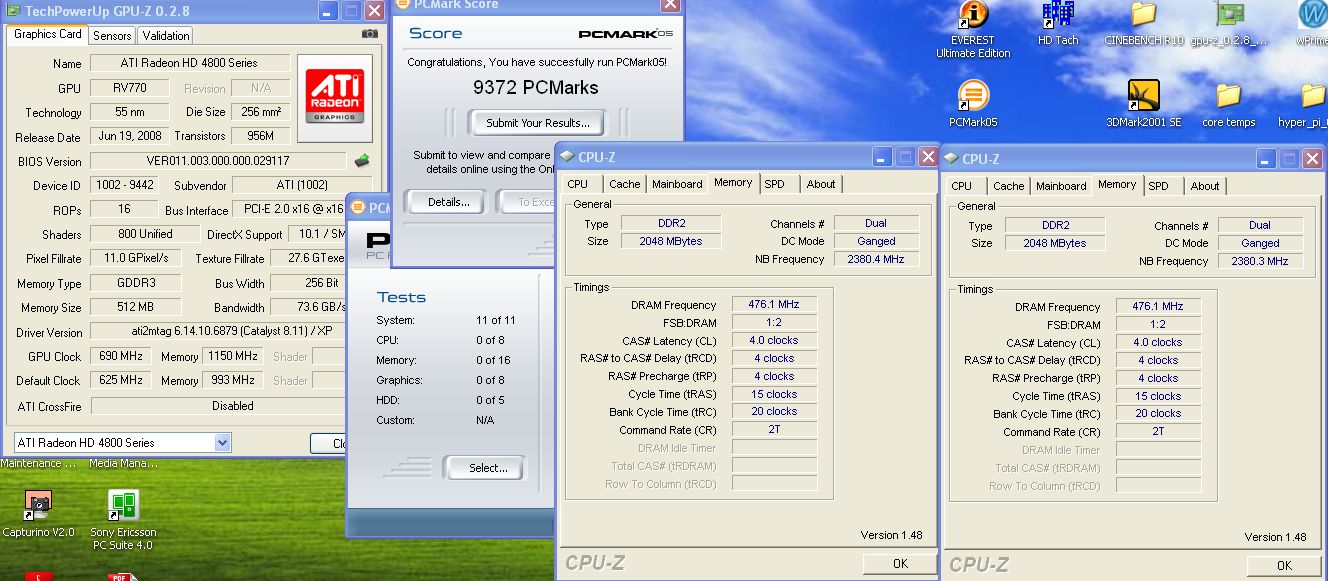This screenshot has height=581, width=1328.
Task: Click the System 11 of 11 test row
Action: (446, 320)
